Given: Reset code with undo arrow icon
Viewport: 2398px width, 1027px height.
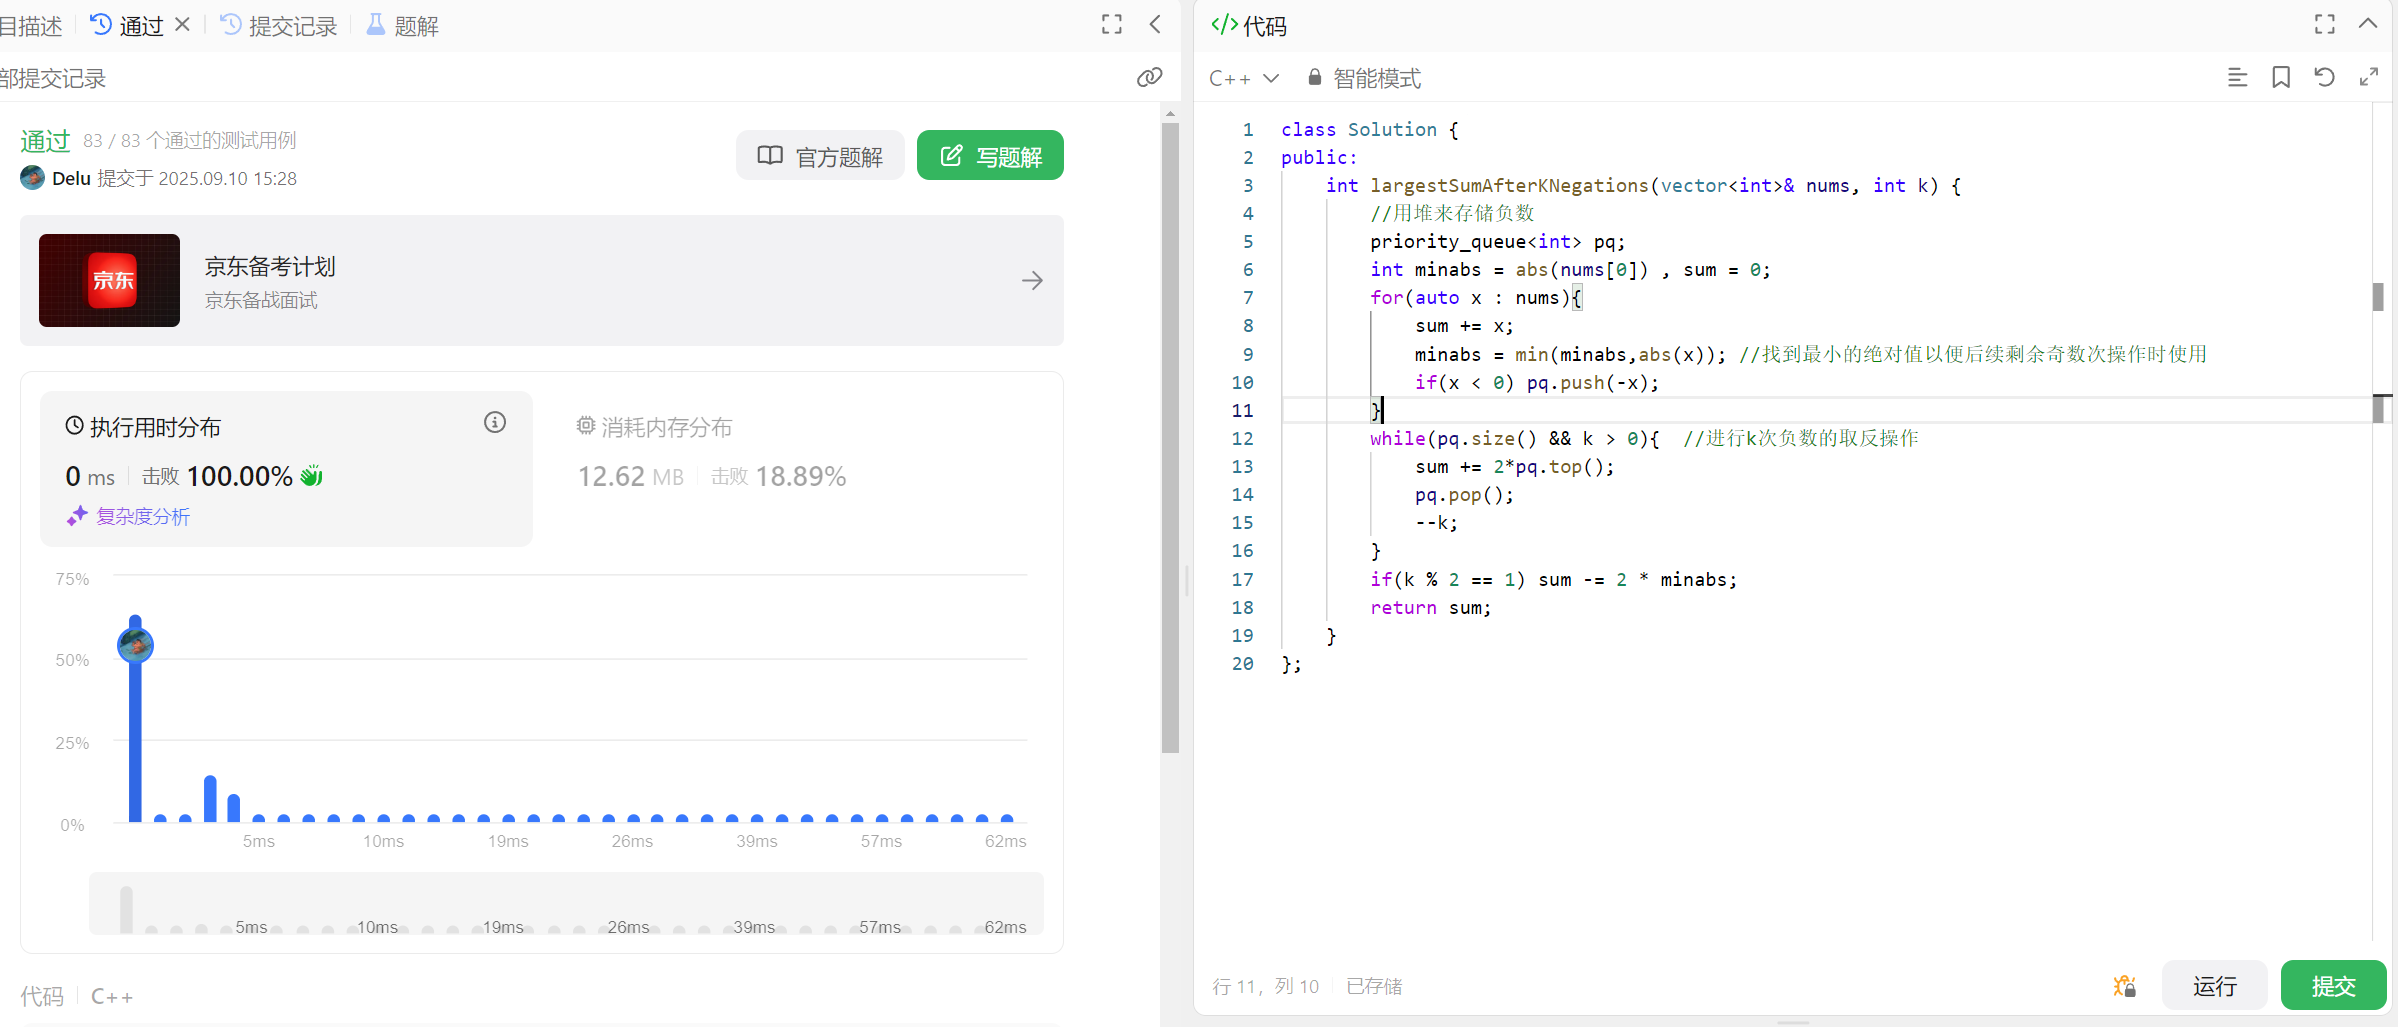Looking at the screenshot, I should click(2325, 77).
